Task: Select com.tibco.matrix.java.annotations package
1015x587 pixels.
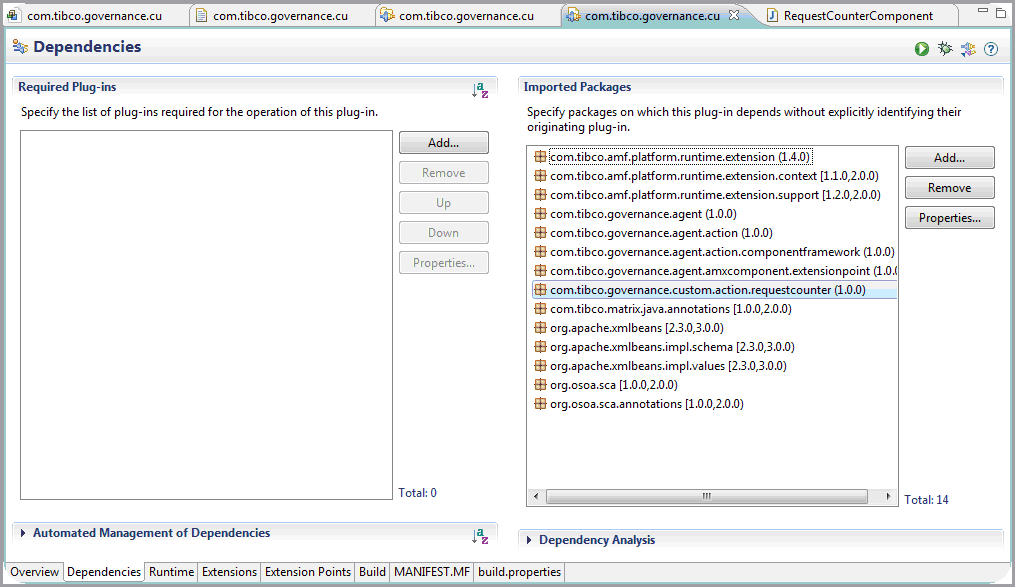Action: pyautogui.click(x=670, y=309)
